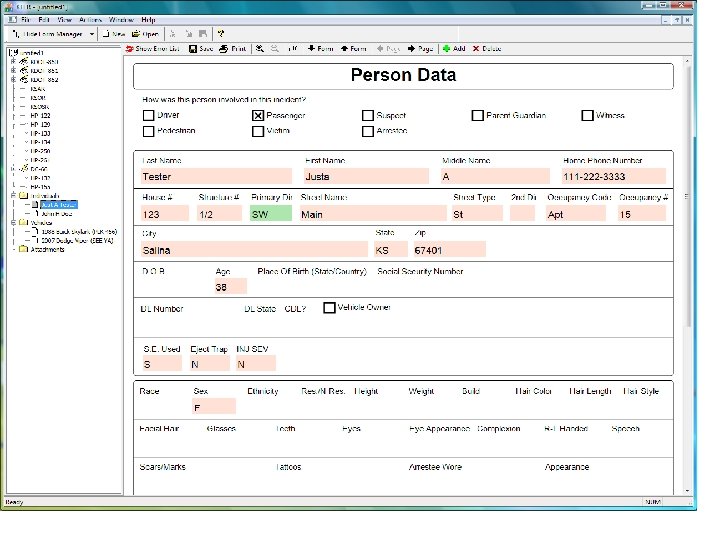The height and width of the screenshot is (540, 720).
Task: Click the form icon beside DC-66
Action: (x=24, y=169)
